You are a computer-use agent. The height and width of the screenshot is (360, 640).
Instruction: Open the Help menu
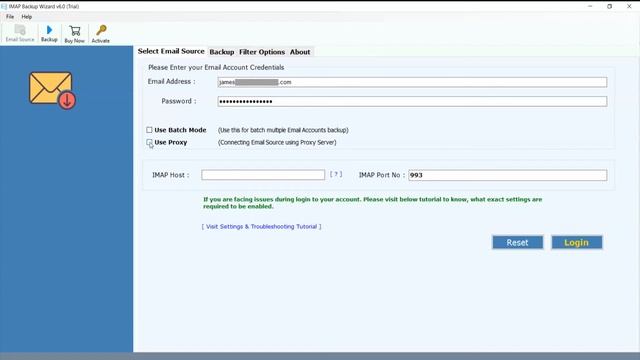[27, 17]
